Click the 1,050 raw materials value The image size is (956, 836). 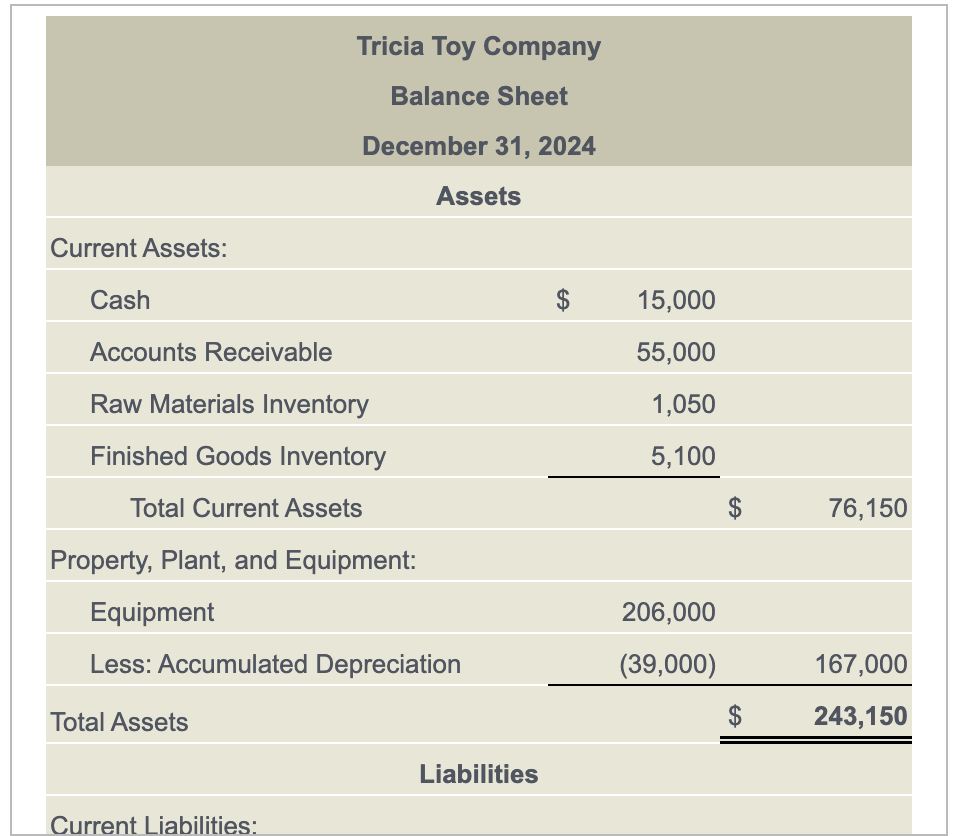[684, 404]
